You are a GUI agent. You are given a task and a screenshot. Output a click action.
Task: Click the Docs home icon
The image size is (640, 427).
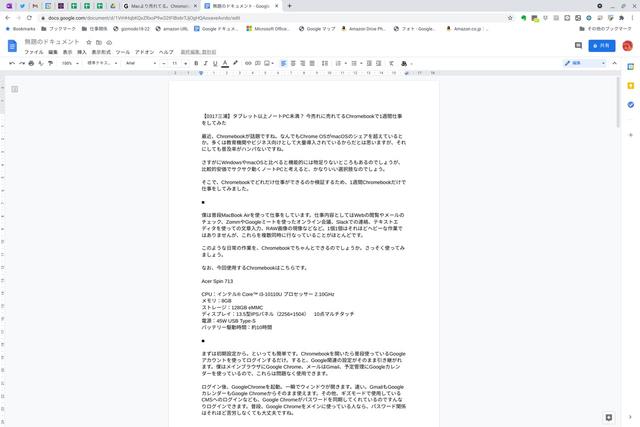(12, 46)
